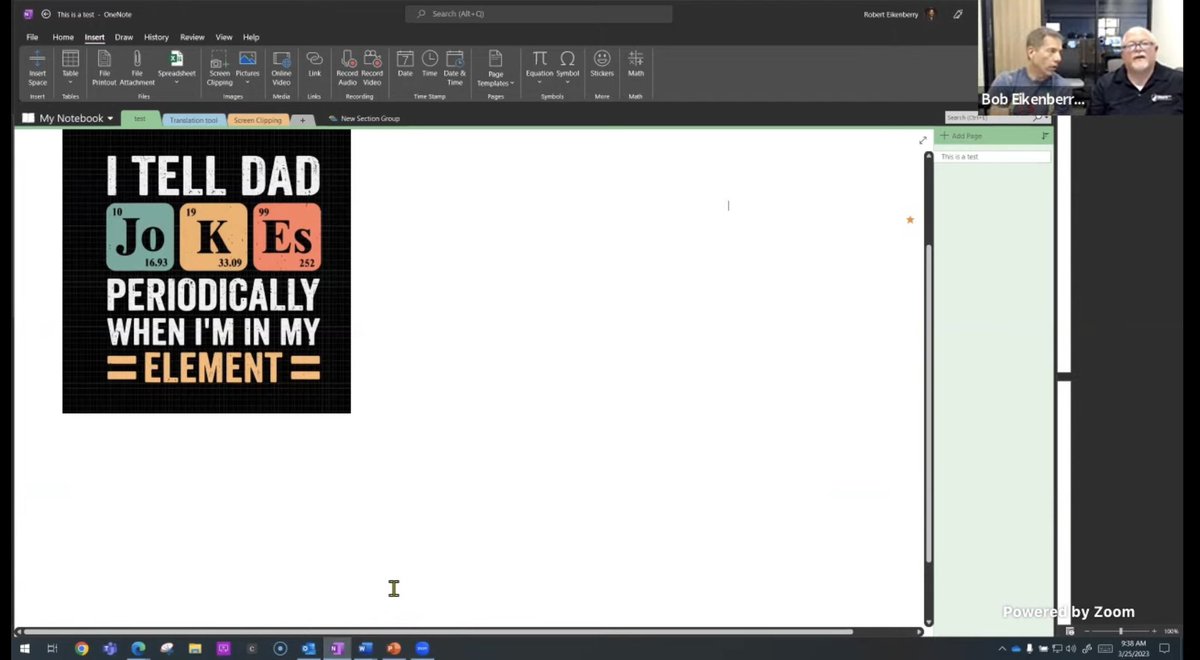1200x660 pixels.
Task: Start Record Video
Action: [372, 68]
